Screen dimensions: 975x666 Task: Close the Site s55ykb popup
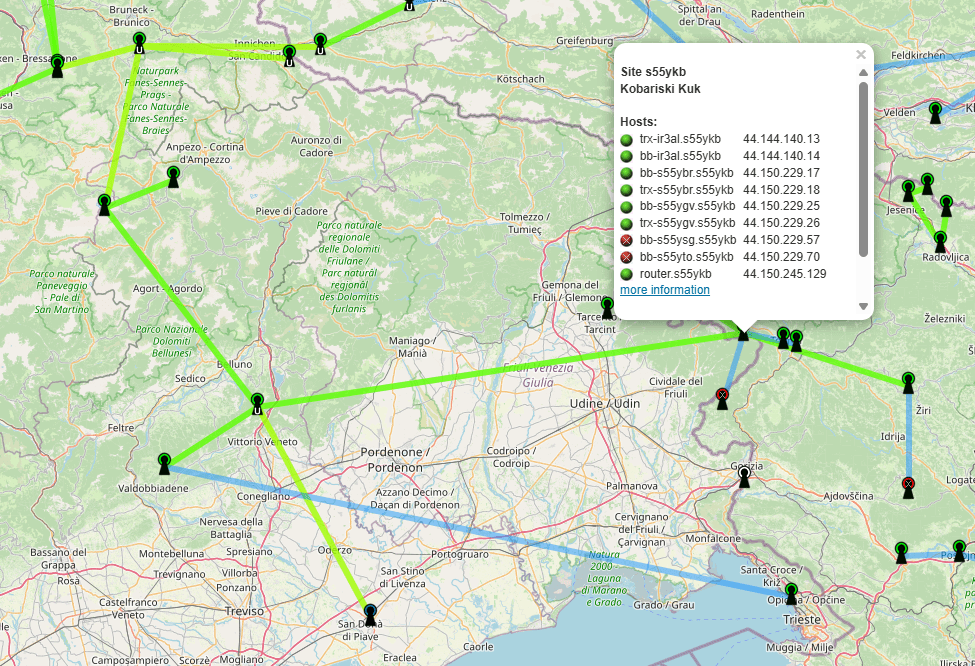861,55
